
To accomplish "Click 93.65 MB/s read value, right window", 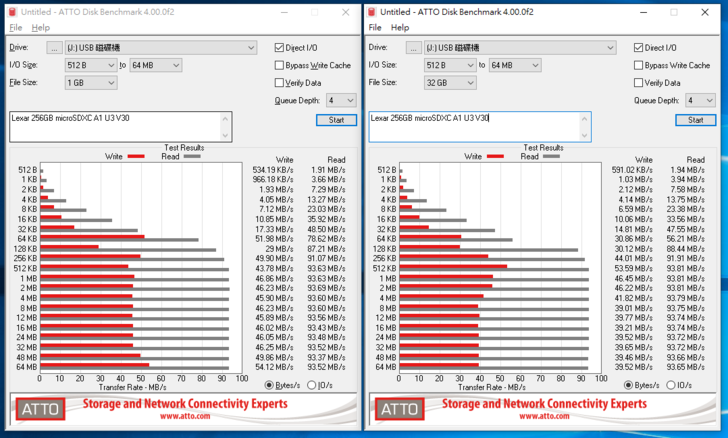I will point(686,367).
